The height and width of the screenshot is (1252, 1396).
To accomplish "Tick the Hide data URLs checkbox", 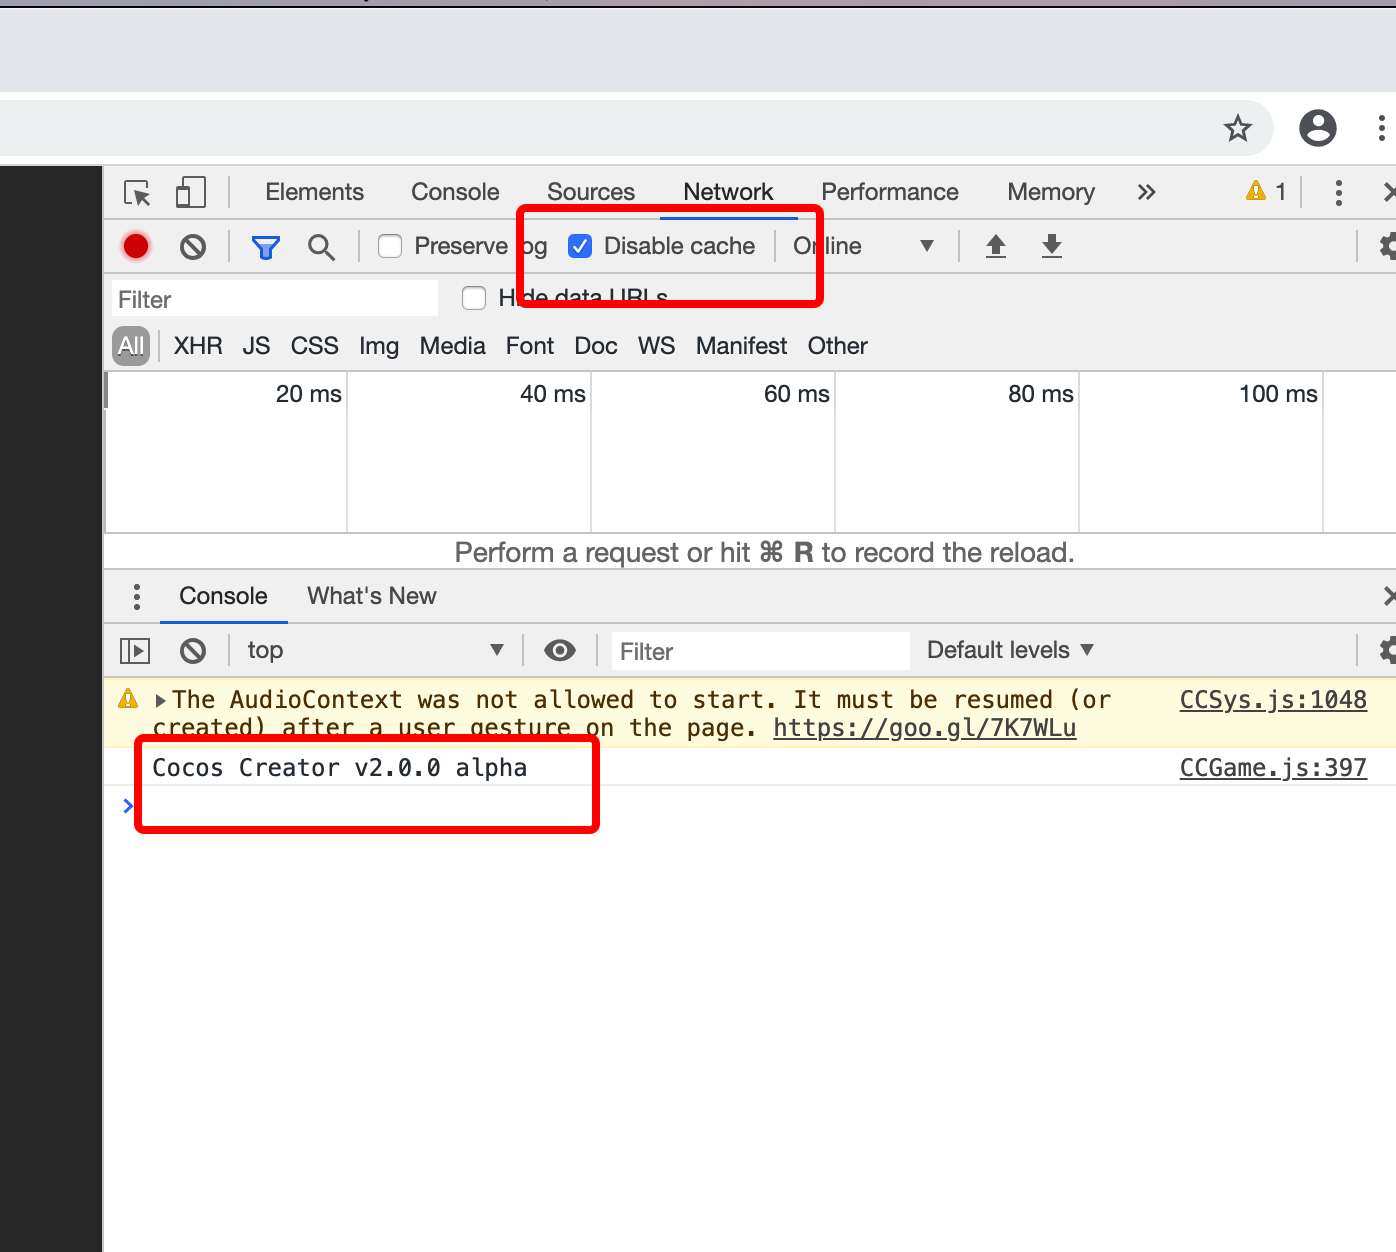I will pos(474,298).
